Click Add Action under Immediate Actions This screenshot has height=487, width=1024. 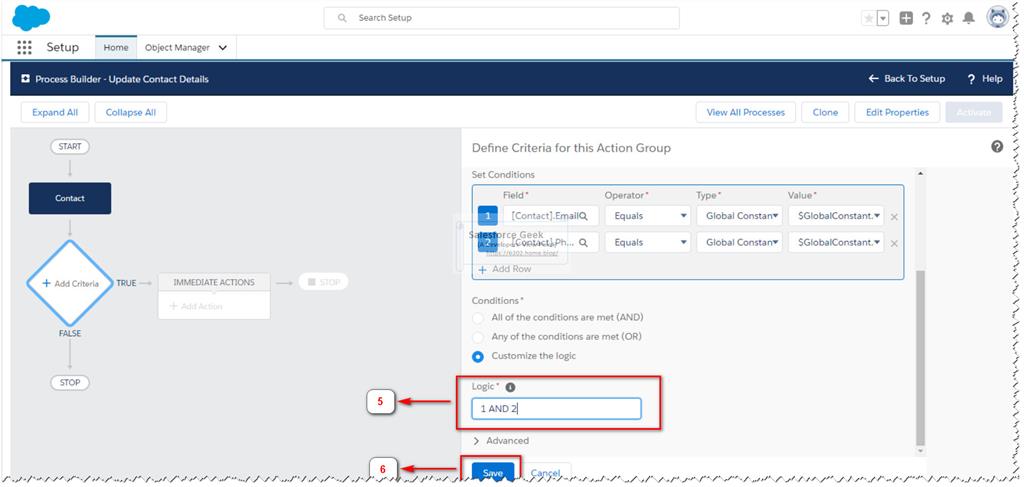(197, 306)
